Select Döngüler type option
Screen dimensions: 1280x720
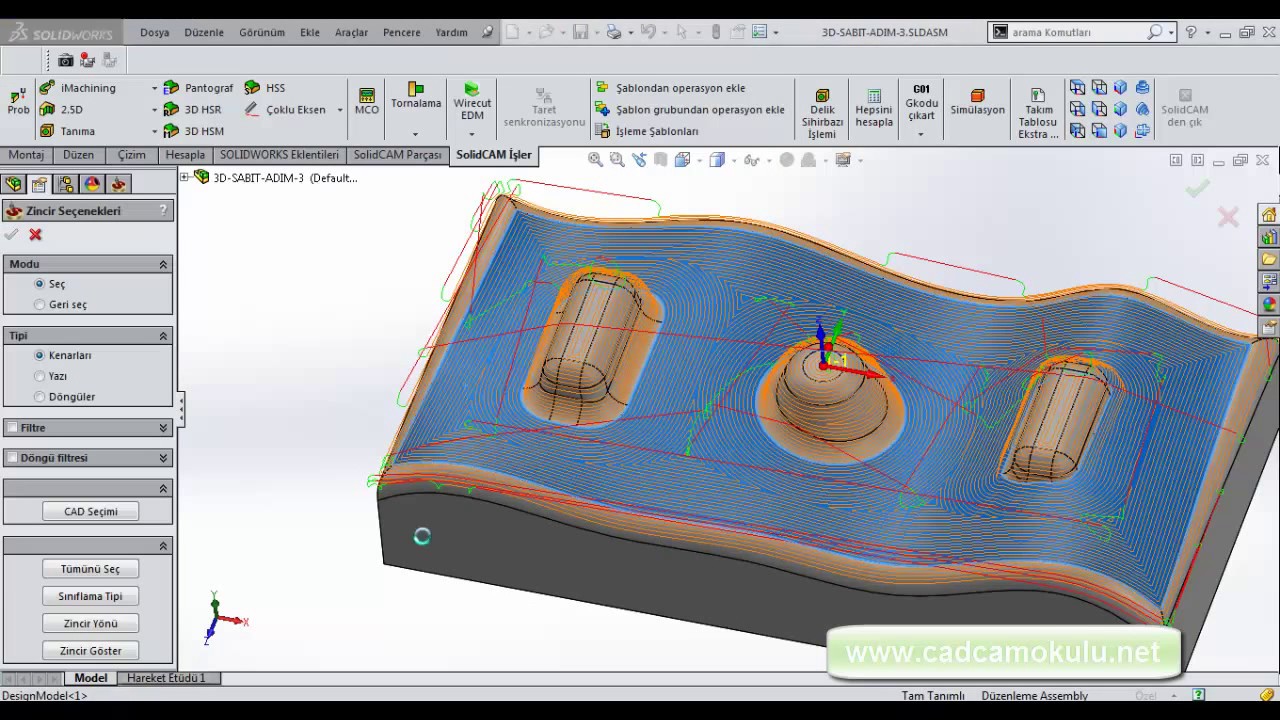pos(40,396)
